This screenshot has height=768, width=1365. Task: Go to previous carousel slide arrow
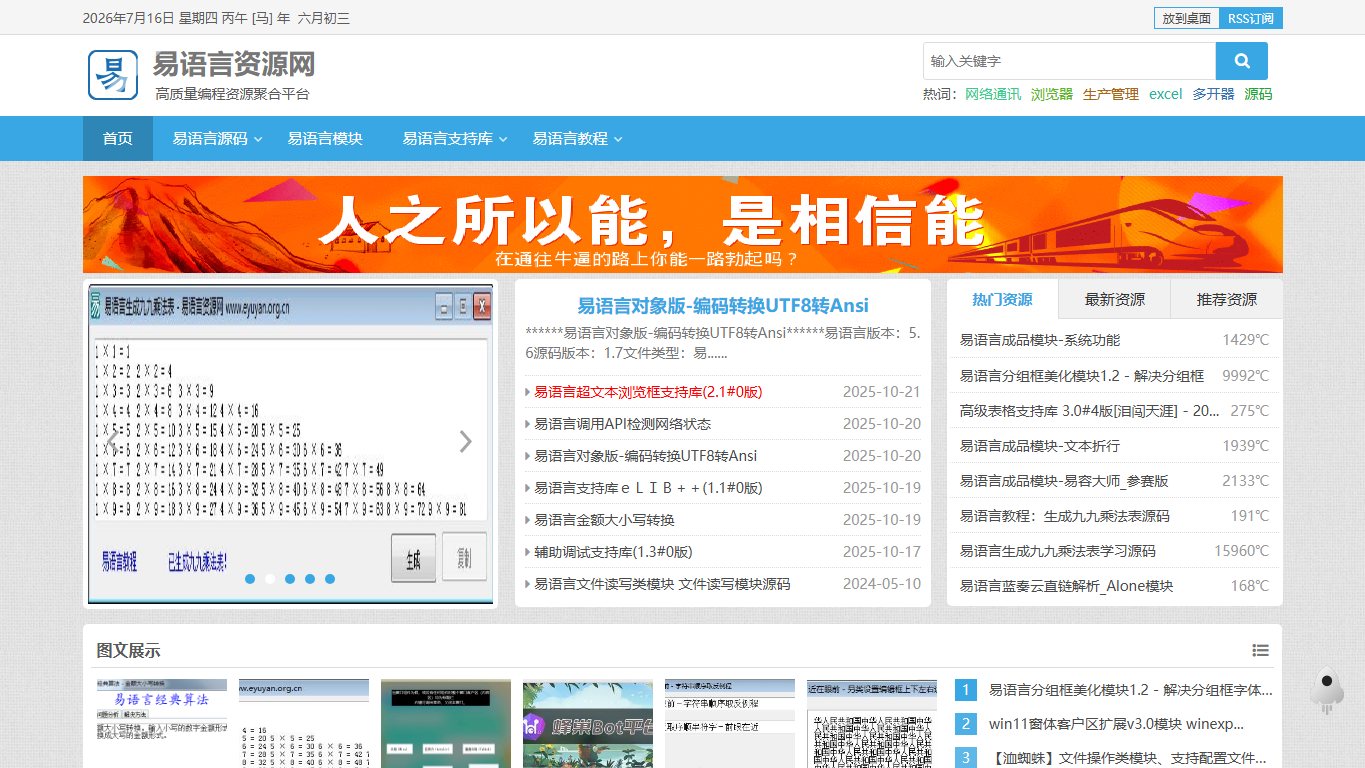click(113, 441)
